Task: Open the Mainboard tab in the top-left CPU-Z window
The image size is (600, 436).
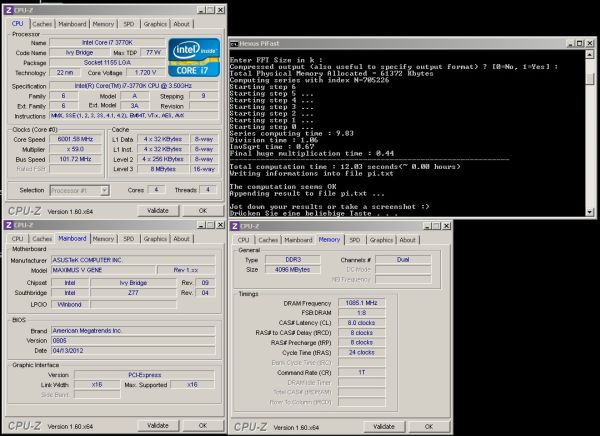Action: click(72, 24)
